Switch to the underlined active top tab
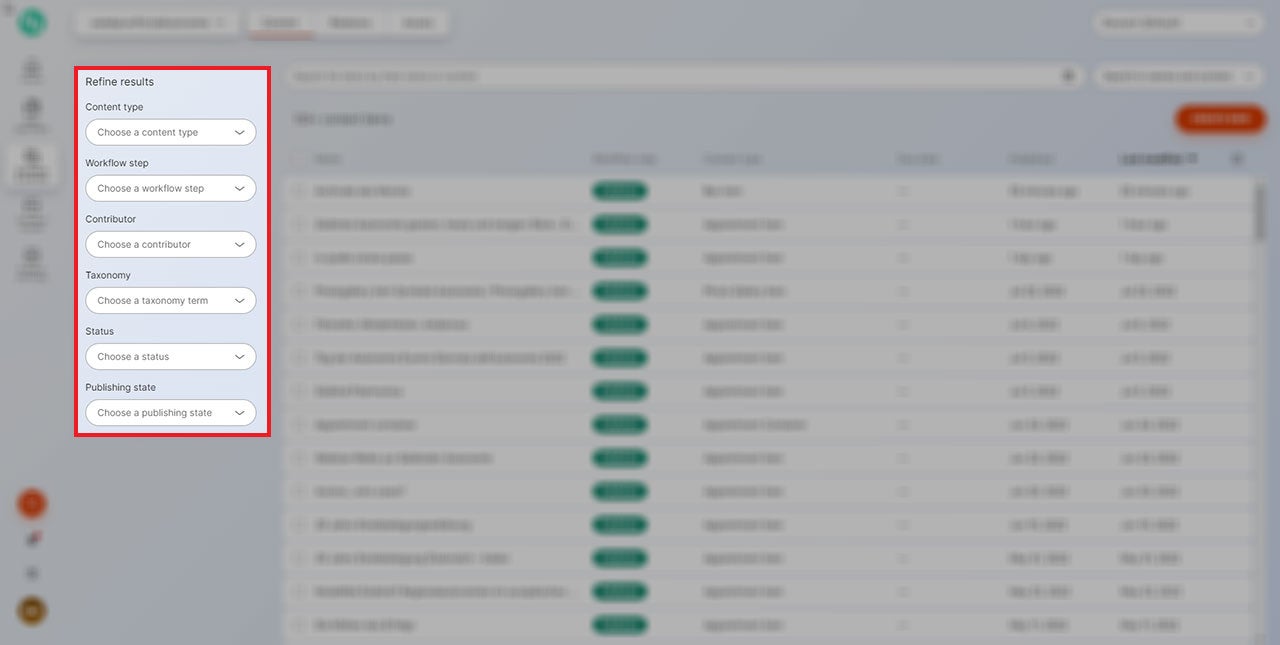This screenshot has height=645, width=1280. [281, 23]
